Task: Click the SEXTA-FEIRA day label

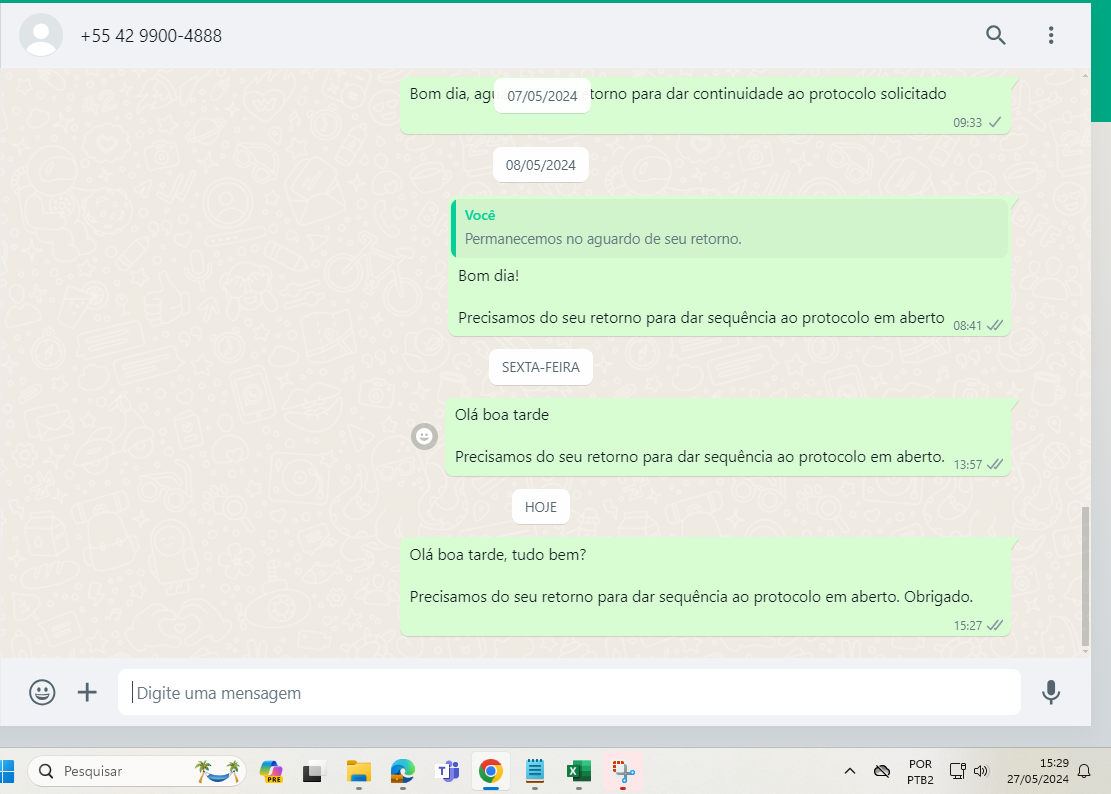Action: (541, 367)
